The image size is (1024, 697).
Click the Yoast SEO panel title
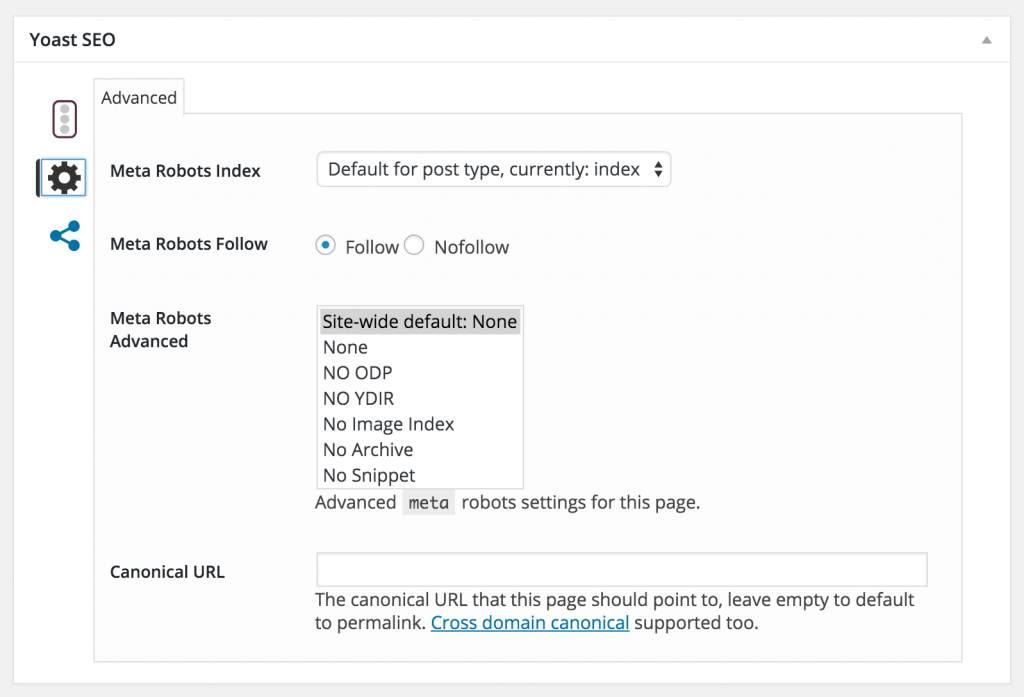click(72, 40)
